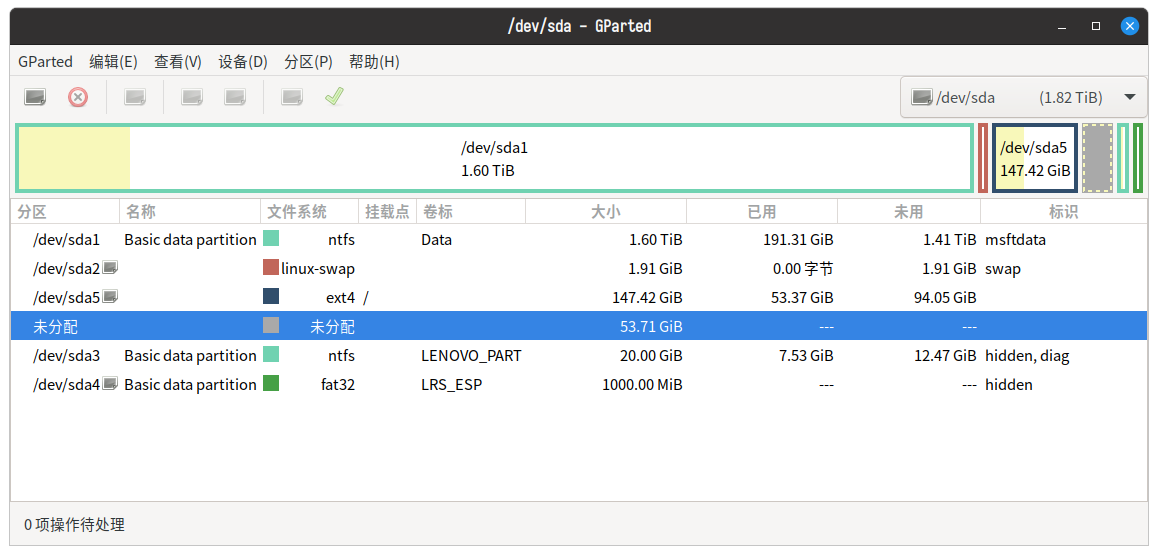Click the status icon beside /dev/sda4
1158x555 pixels.
click(x=111, y=384)
